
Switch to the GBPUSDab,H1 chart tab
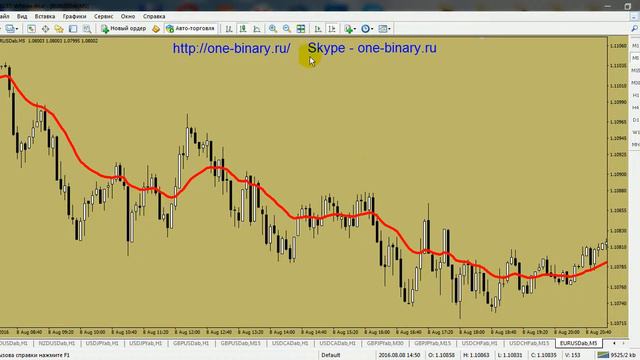point(191,344)
